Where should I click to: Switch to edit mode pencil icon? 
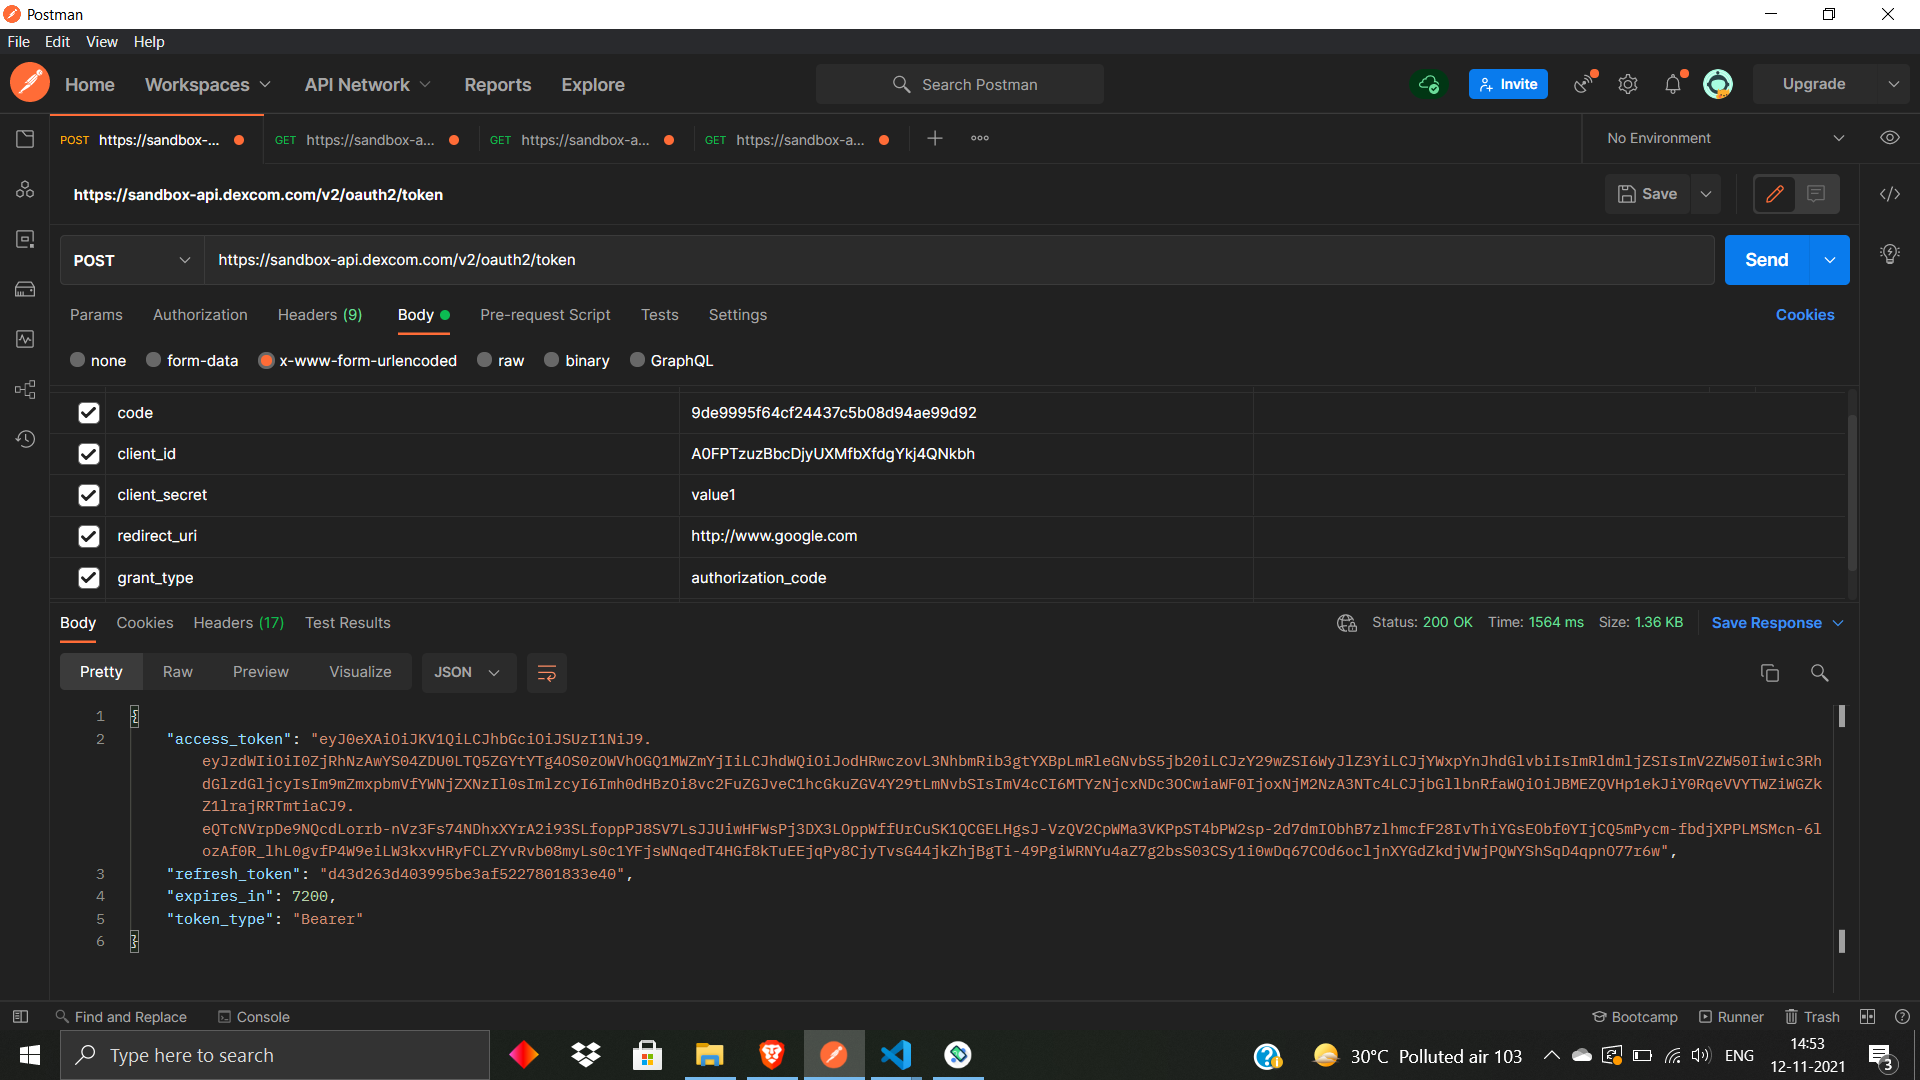[x=1775, y=194]
